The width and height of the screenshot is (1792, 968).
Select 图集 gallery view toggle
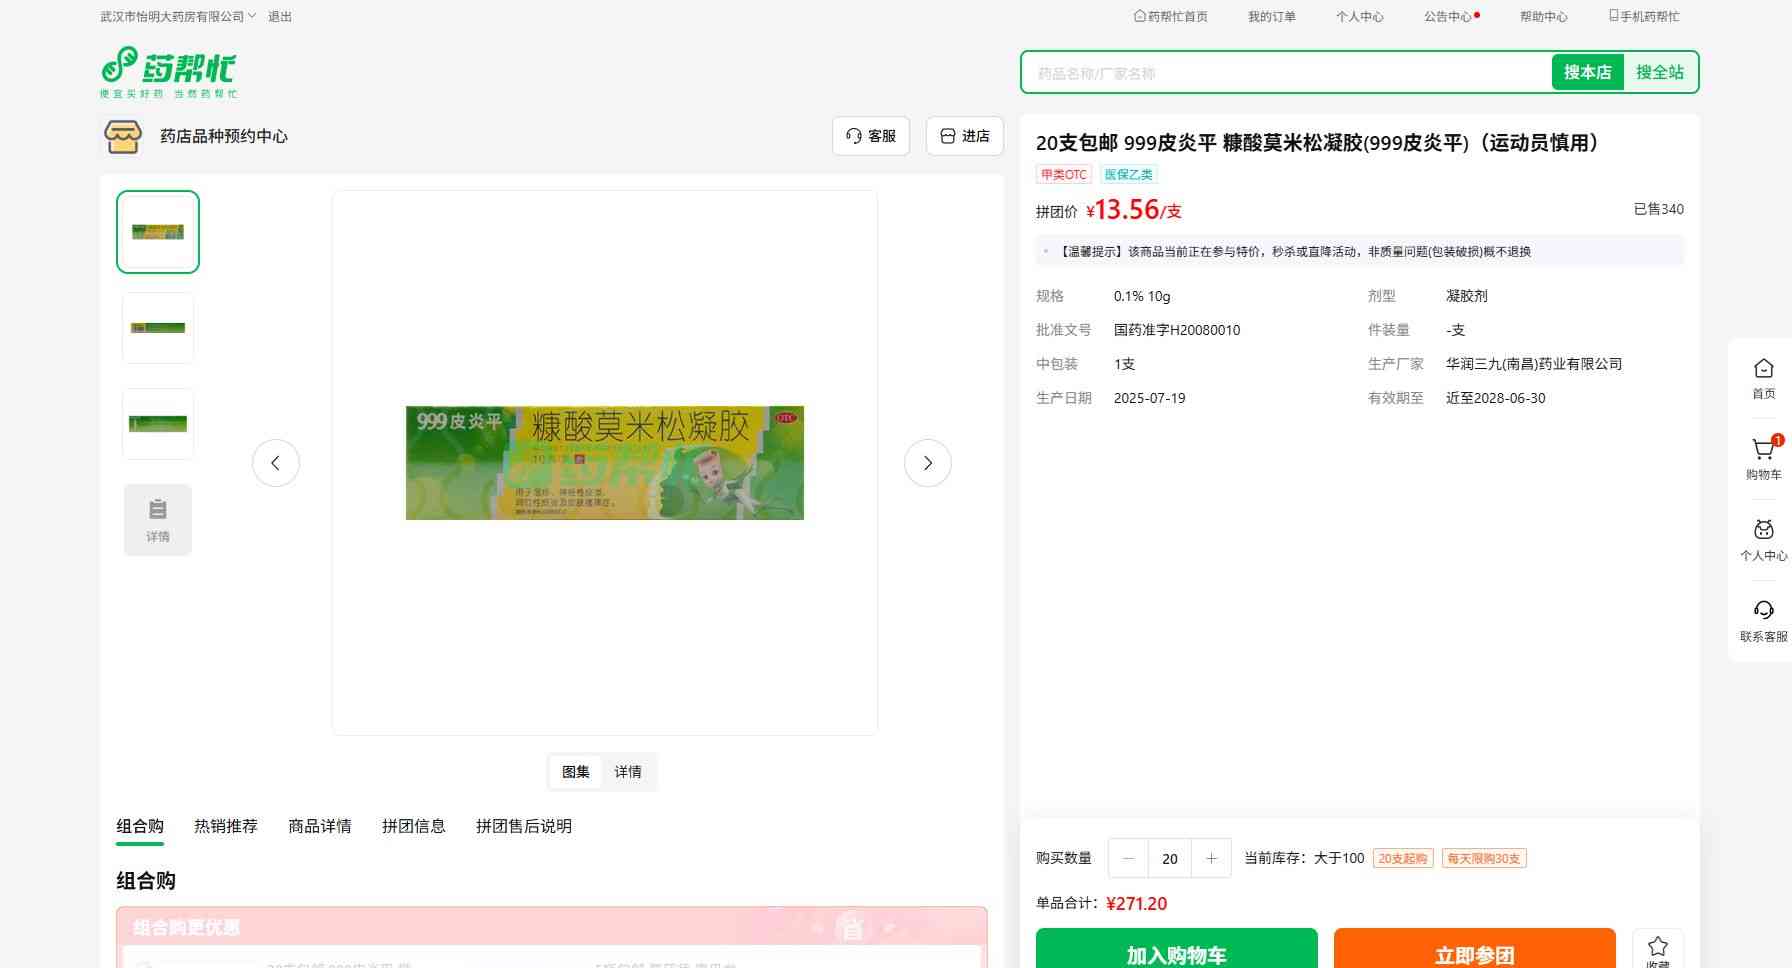(576, 772)
